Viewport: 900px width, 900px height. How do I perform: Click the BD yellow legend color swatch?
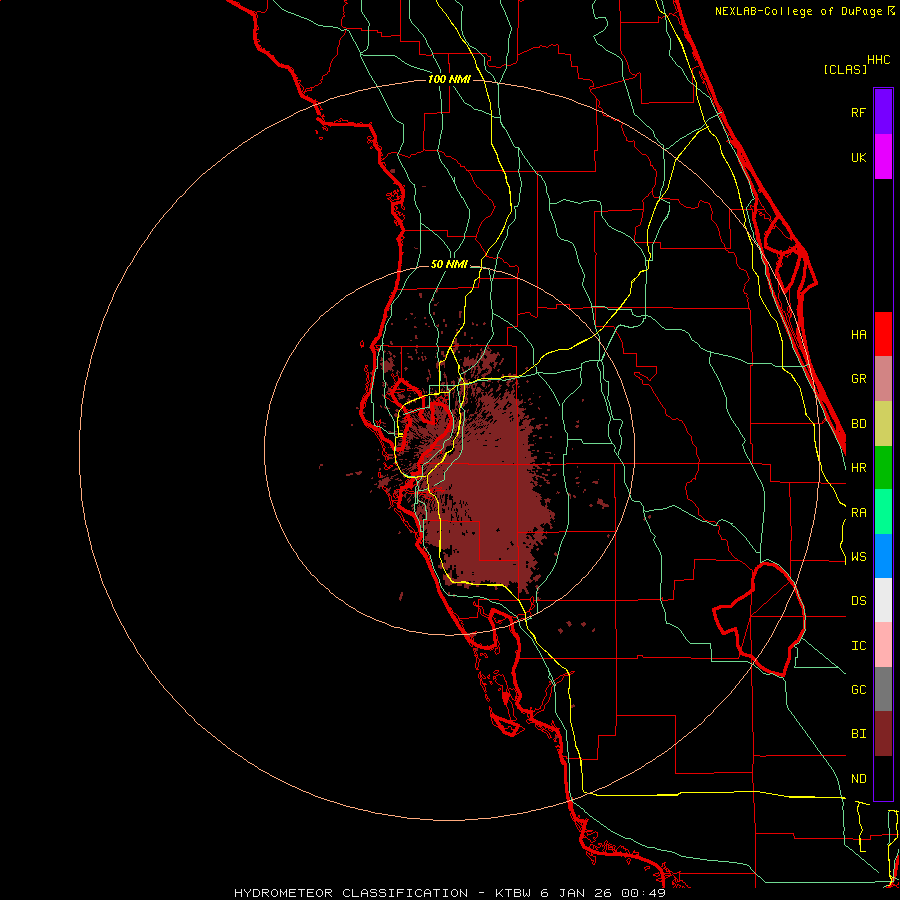[883, 424]
